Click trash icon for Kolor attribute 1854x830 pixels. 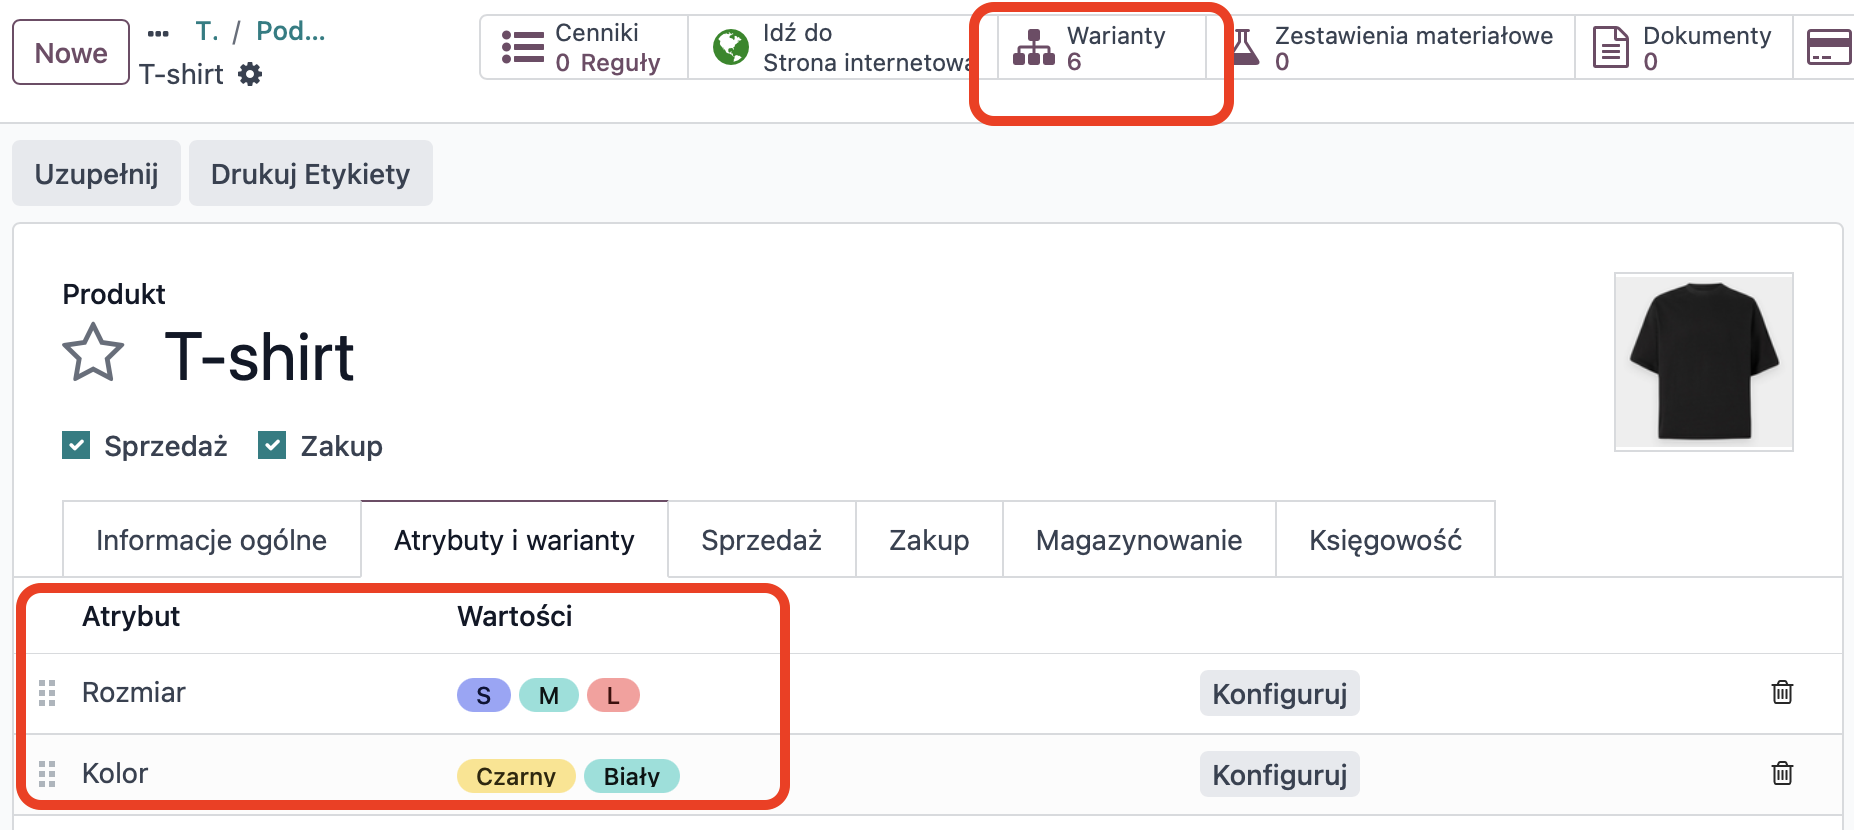pos(1782,773)
